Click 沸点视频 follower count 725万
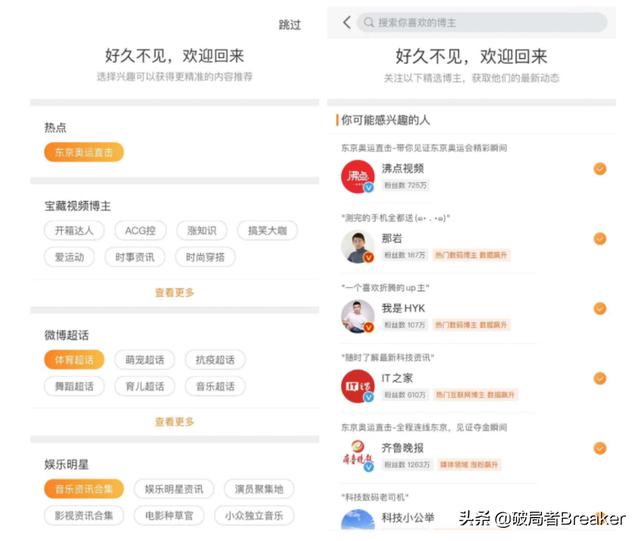 [405, 185]
